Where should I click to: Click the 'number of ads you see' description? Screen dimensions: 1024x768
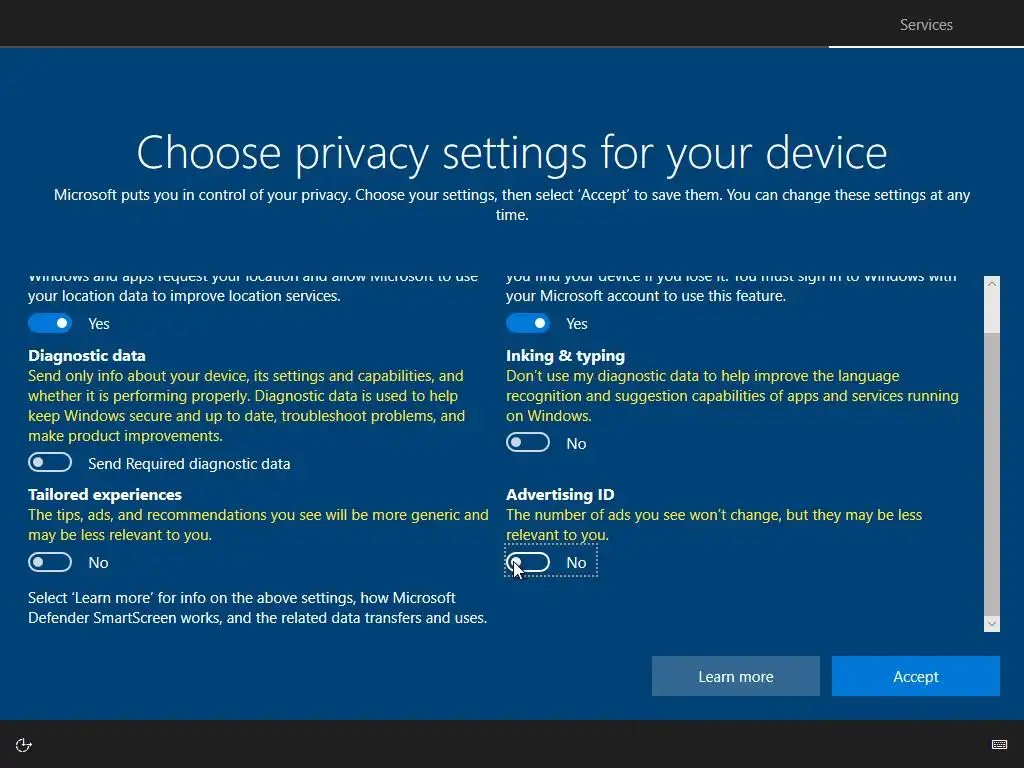(x=714, y=524)
